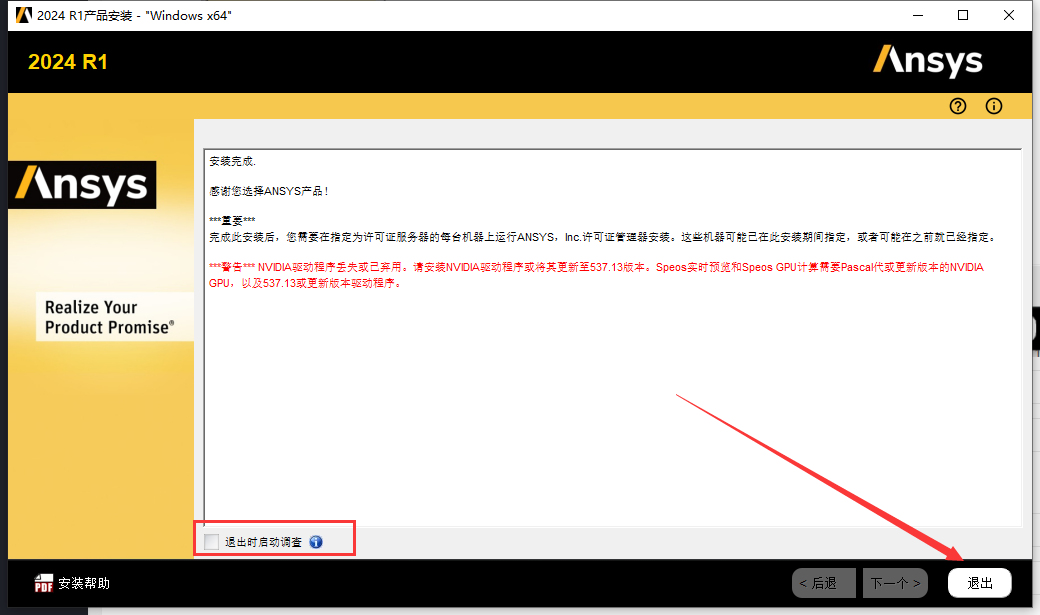The height and width of the screenshot is (615, 1040).
Task: Click the 感谢您选择ANSYS产品 text
Action: (269, 191)
